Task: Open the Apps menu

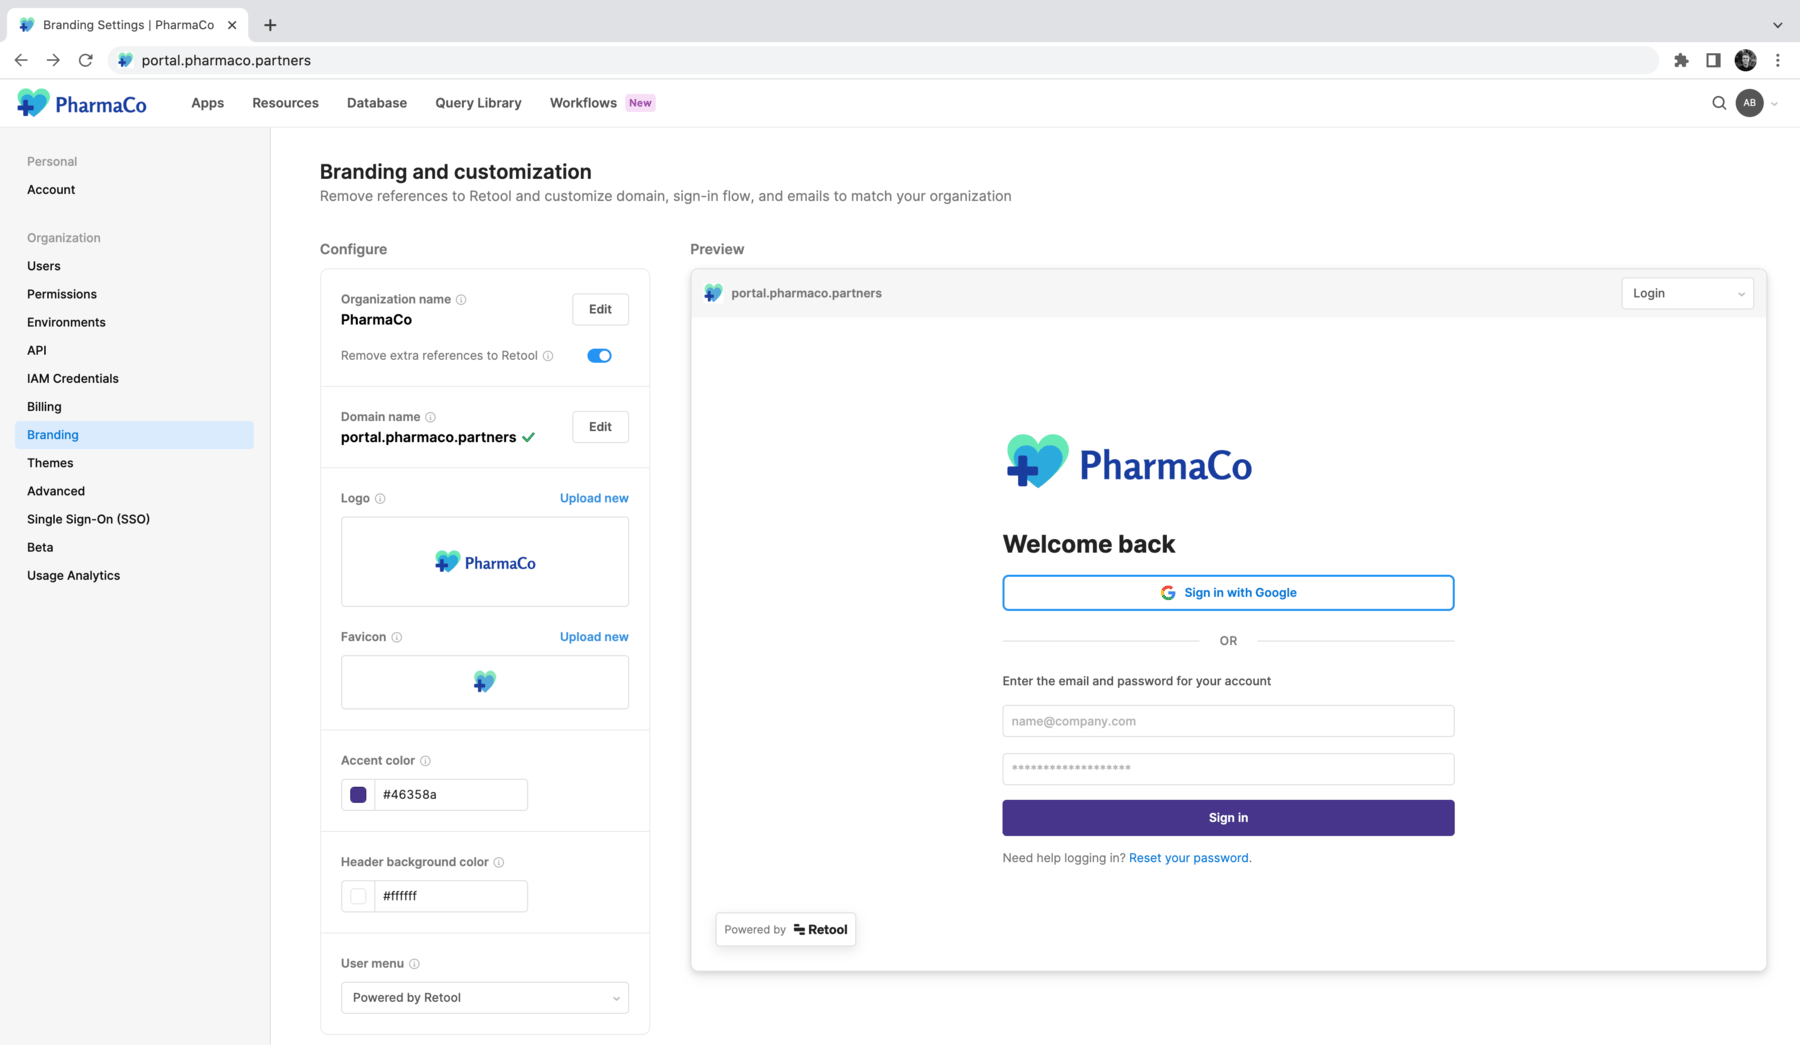Action: pos(207,103)
